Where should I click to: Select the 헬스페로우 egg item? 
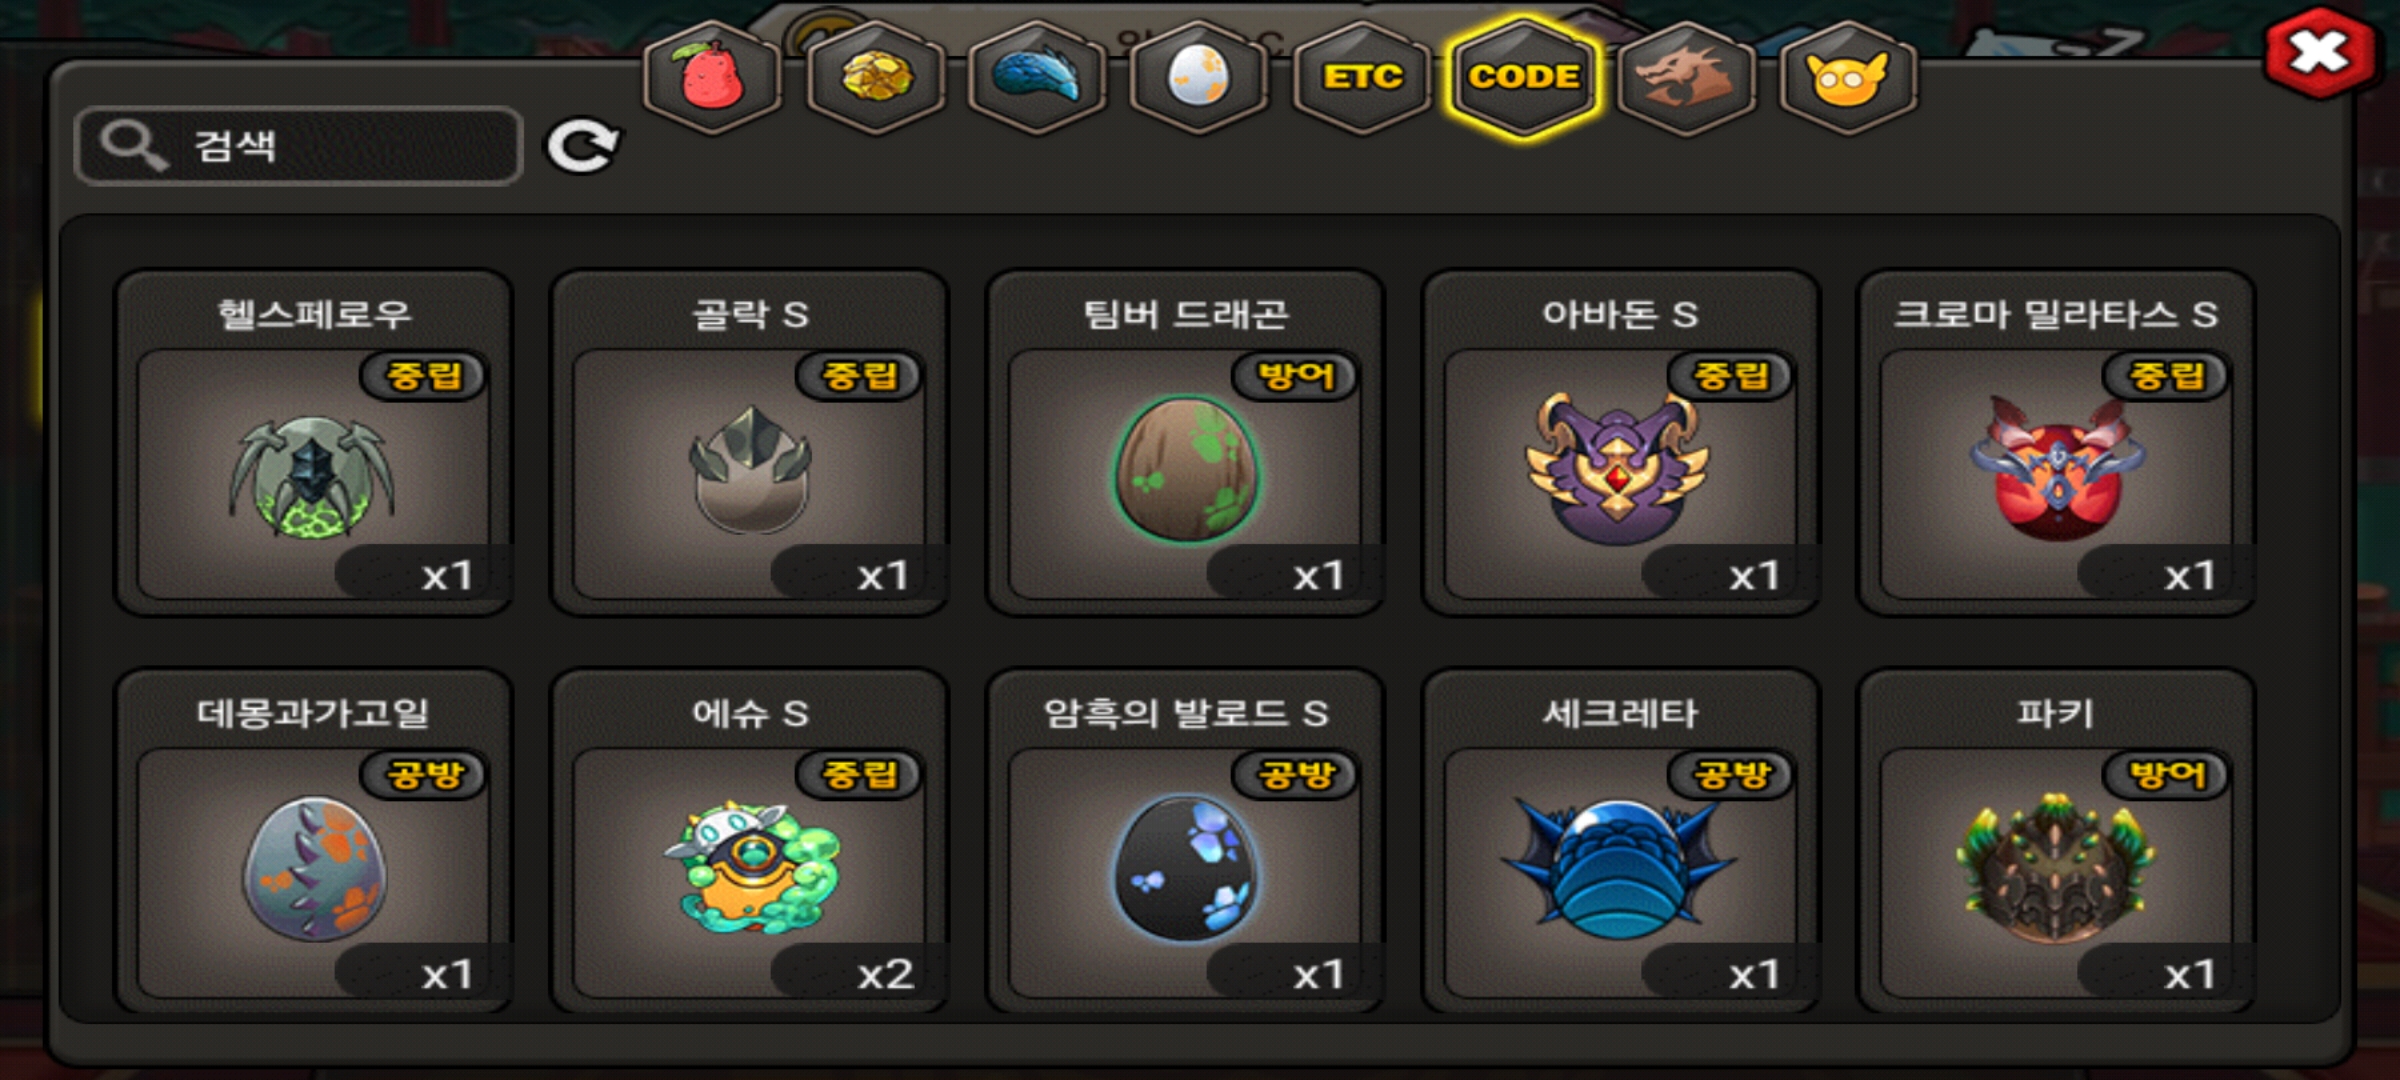pyautogui.click(x=314, y=442)
